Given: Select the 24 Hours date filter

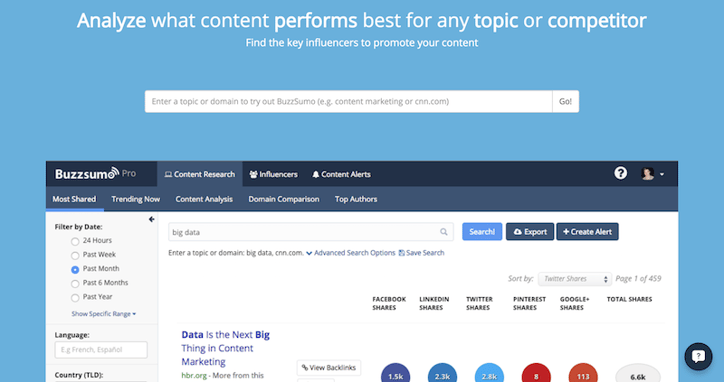Looking at the screenshot, I should coord(75,241).
